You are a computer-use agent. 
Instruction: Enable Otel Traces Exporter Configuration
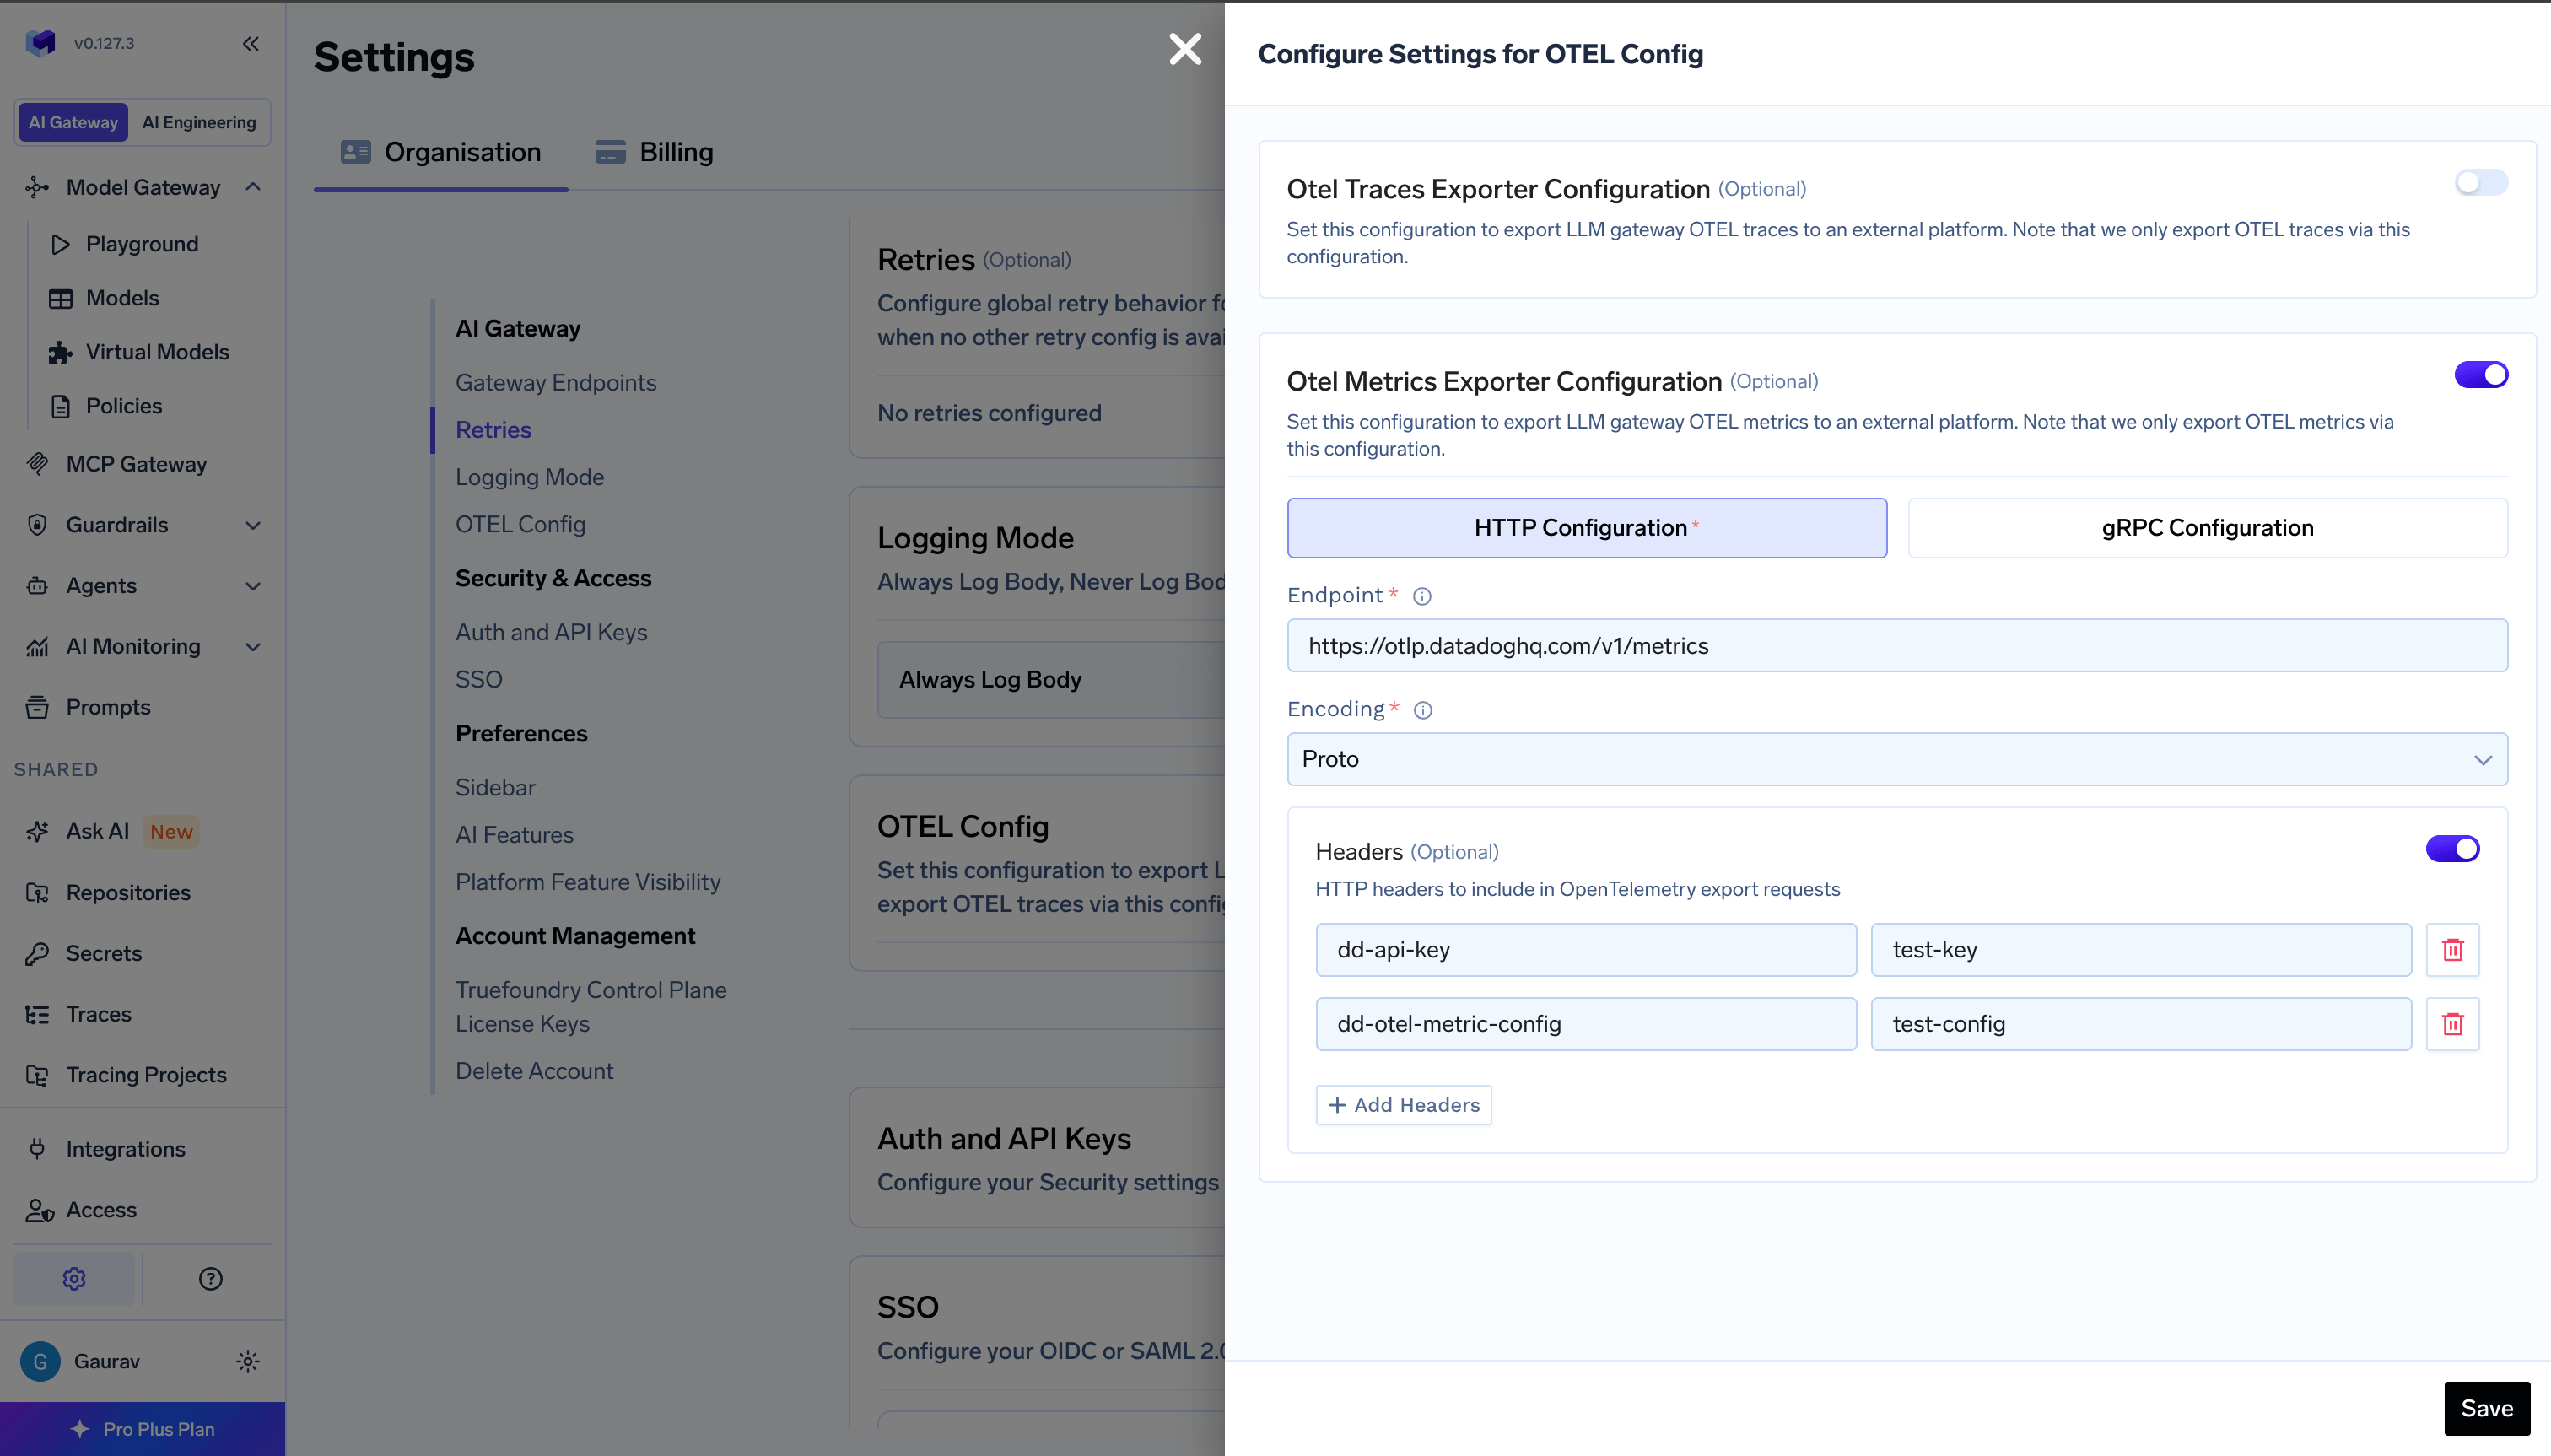[2481, 183]
